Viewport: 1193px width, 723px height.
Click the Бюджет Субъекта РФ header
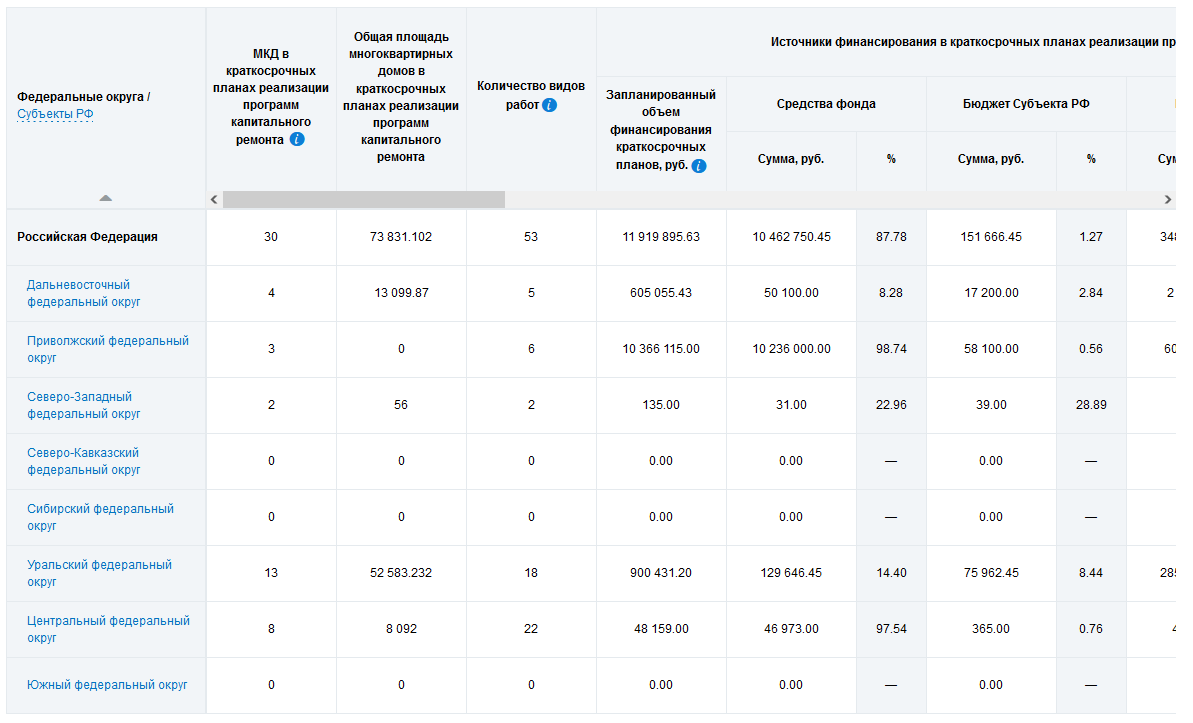tap(1026, 104)
